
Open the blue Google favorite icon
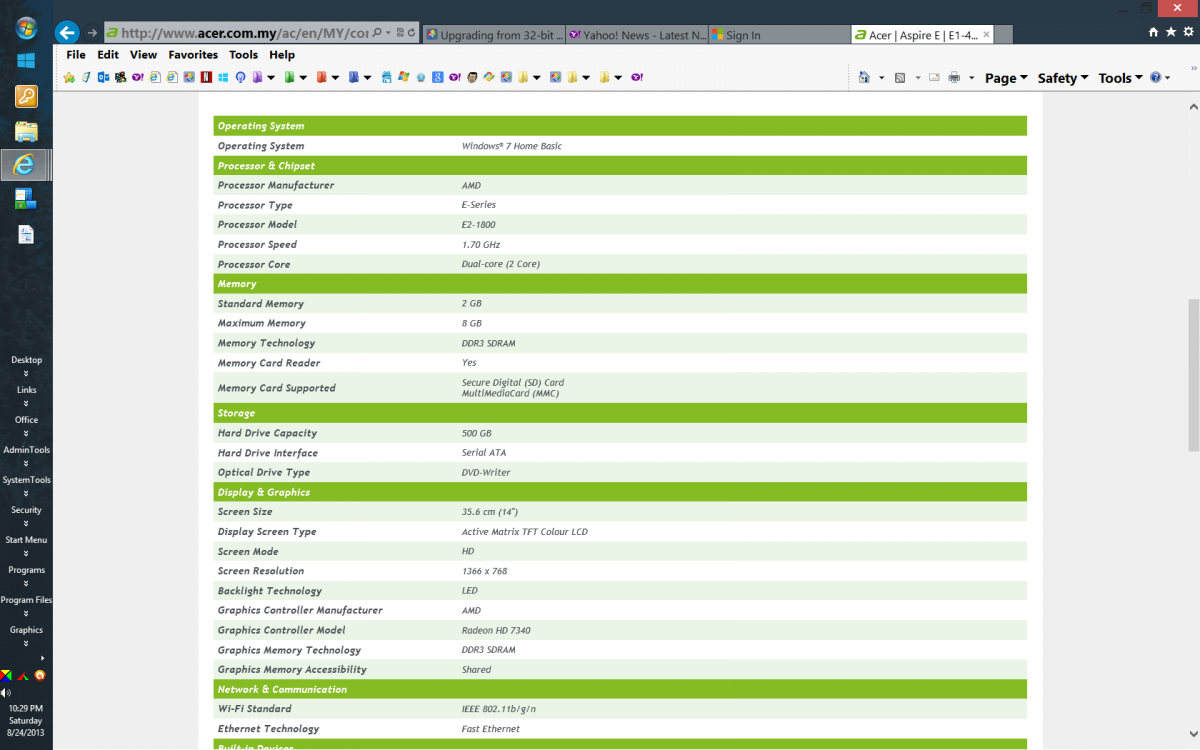[438, 77]
